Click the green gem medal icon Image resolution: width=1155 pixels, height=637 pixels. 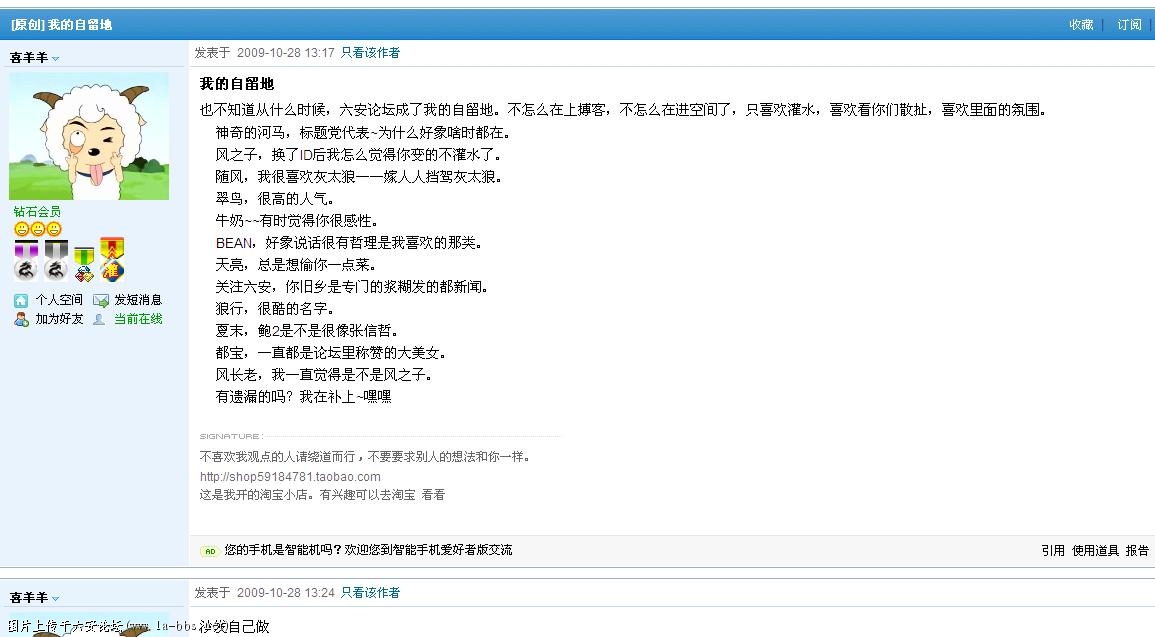84,262
